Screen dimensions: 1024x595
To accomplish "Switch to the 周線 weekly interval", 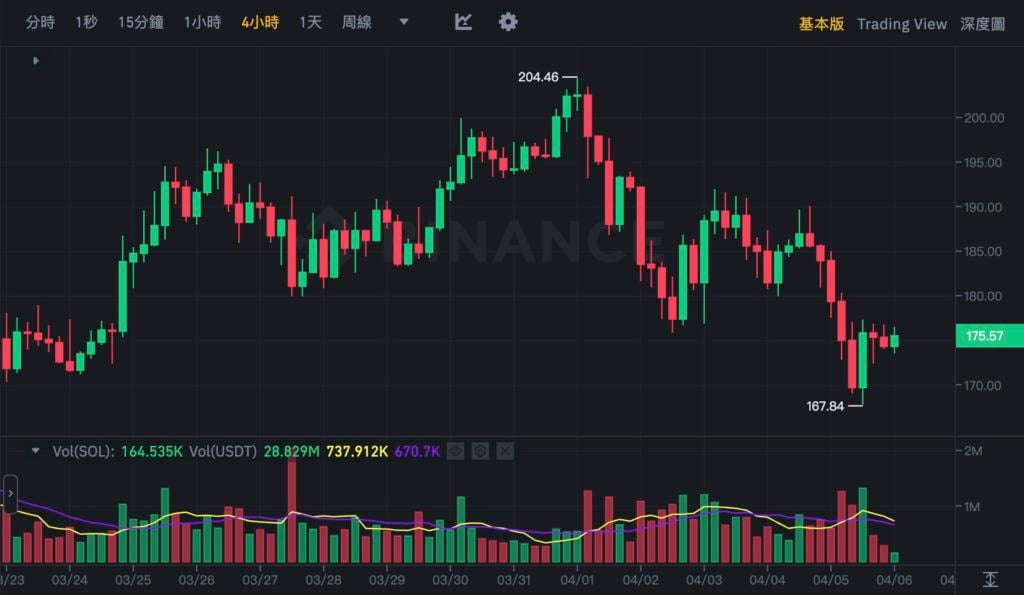I will click(357, 22).
